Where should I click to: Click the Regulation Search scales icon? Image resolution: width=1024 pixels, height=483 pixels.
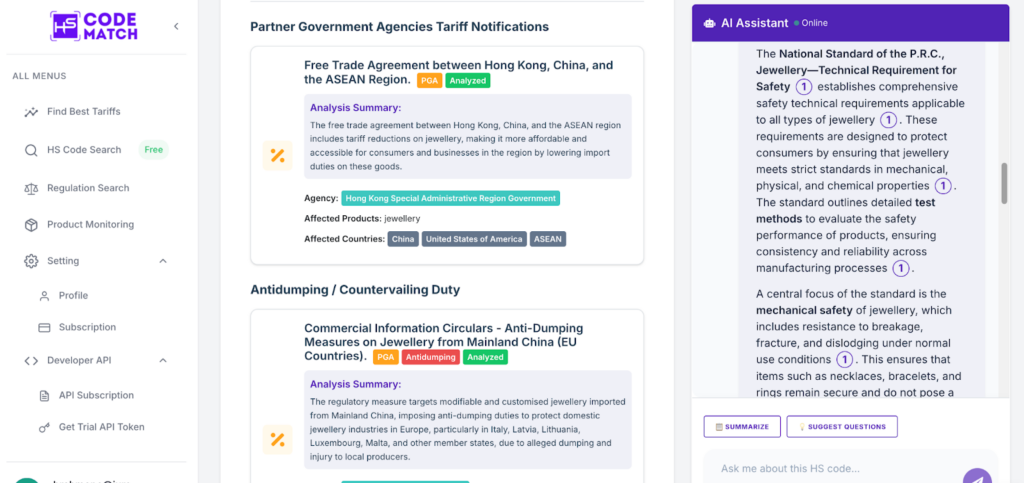(x=31, y=188)
